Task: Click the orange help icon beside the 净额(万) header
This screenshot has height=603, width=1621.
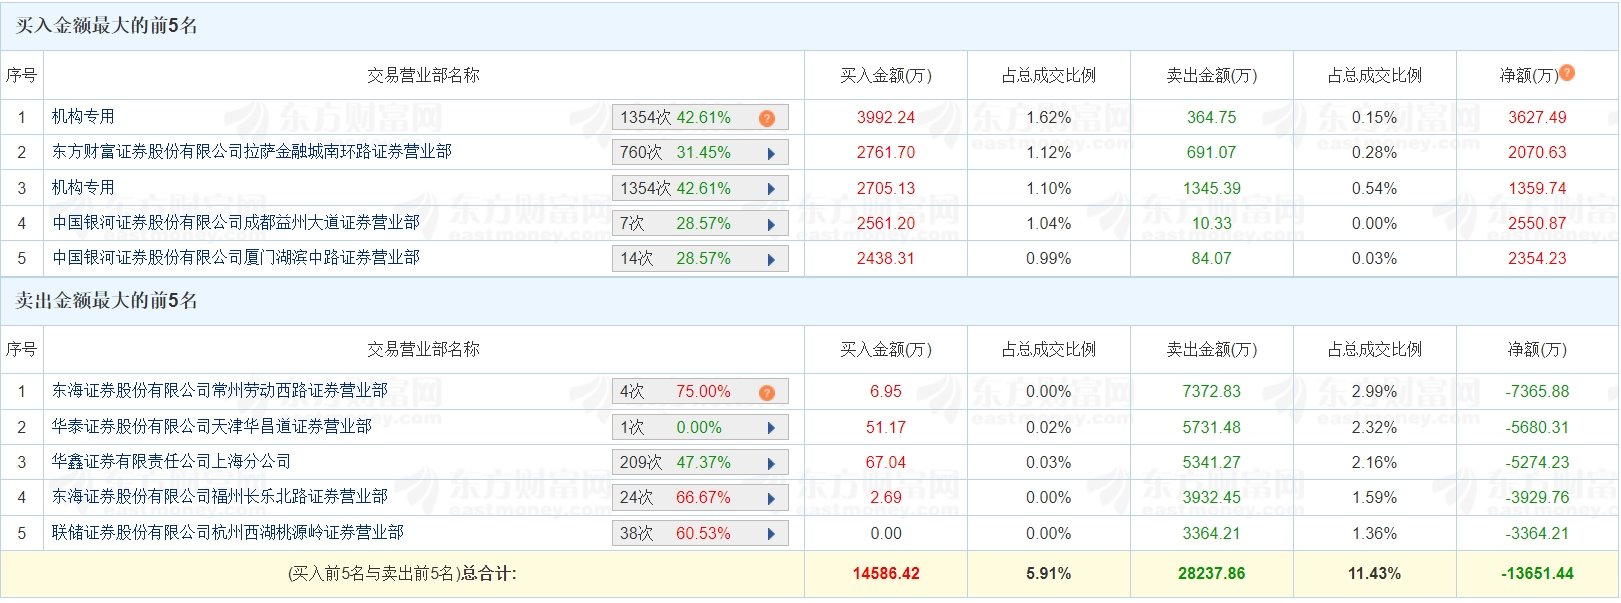Action: click(1567, 72)
